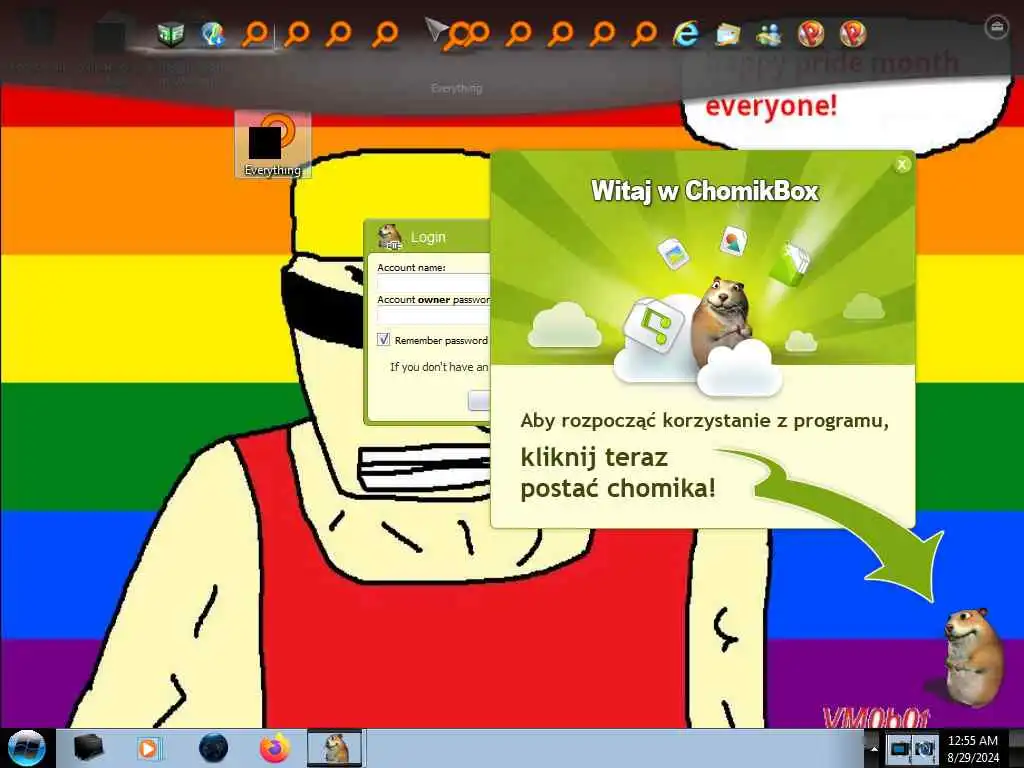Screen dimensions: 1024x768
Task: Launch the media player from the taskbar
Action: pyautogui.click(x=148, y=748)
